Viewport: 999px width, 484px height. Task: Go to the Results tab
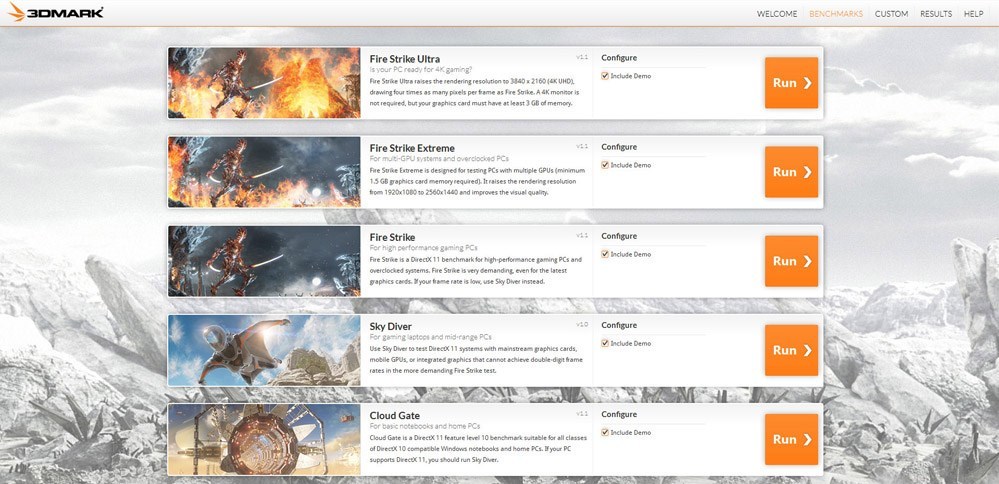tap(936, 13)
